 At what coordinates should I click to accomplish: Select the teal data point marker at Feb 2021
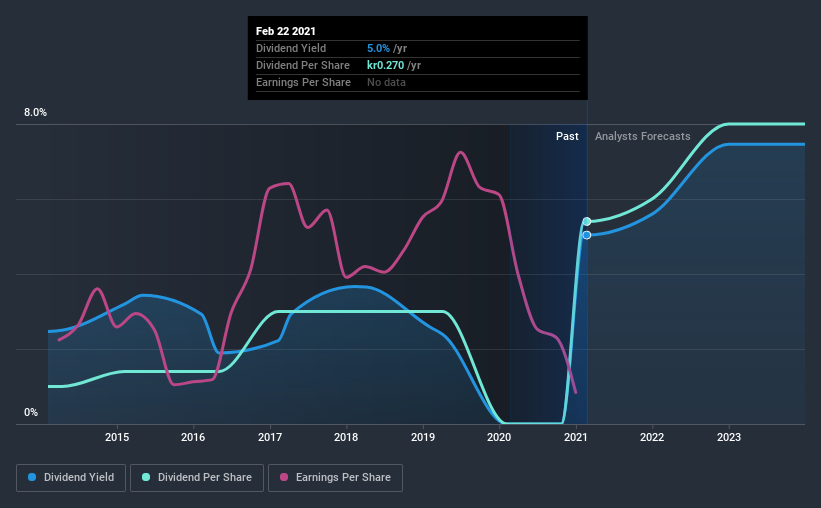pyautogui.click(x=587, y=222)
